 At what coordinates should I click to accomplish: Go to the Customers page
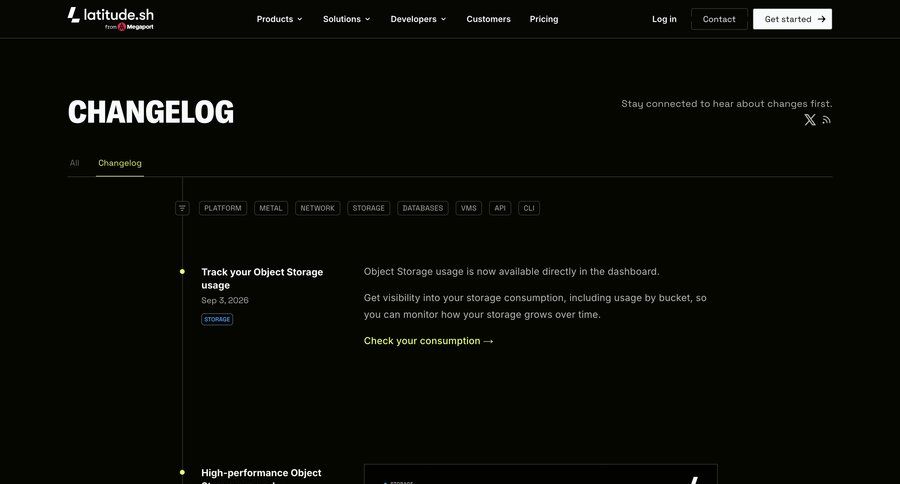488,19
